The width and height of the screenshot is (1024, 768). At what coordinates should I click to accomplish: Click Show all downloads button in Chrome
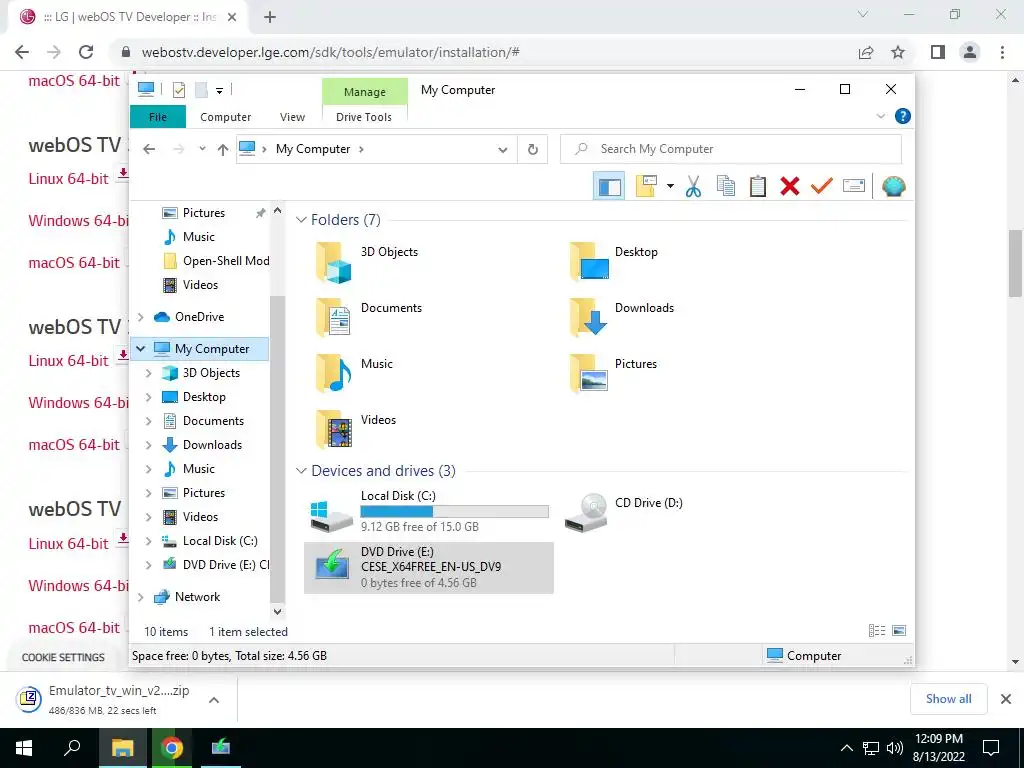pos(948,699)
